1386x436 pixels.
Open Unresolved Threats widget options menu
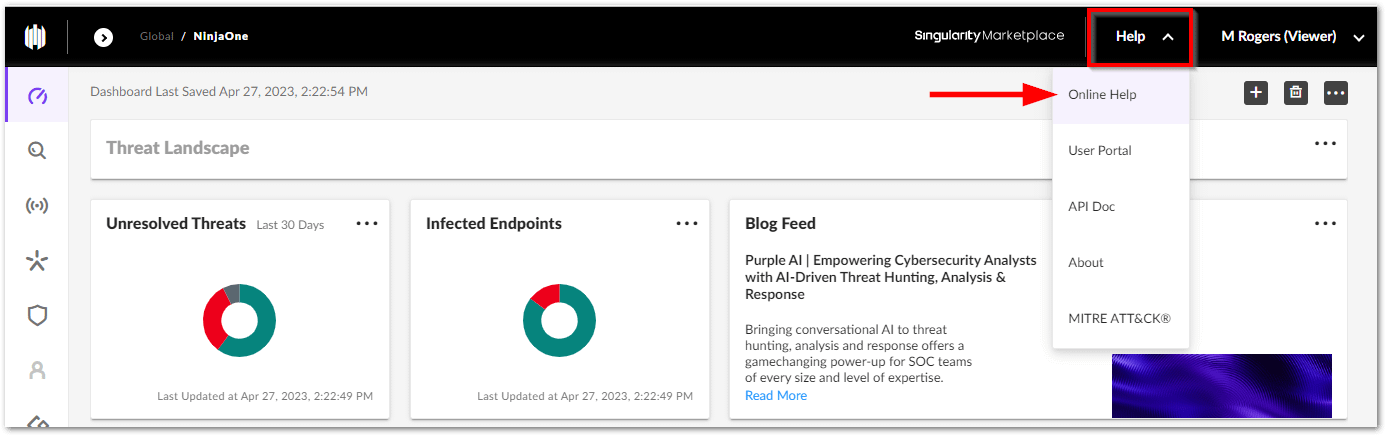[367, 224]
